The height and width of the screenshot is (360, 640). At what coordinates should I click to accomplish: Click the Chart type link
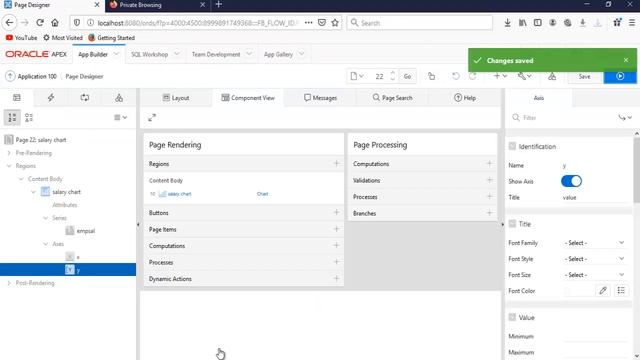(x=262, y=194)
